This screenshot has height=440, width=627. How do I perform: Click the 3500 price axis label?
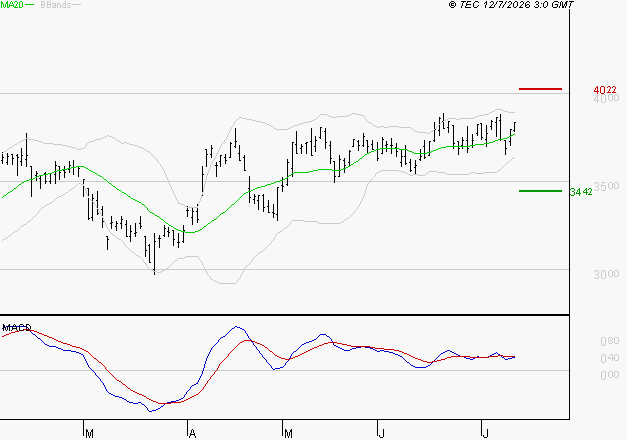[x=606, y=186]
